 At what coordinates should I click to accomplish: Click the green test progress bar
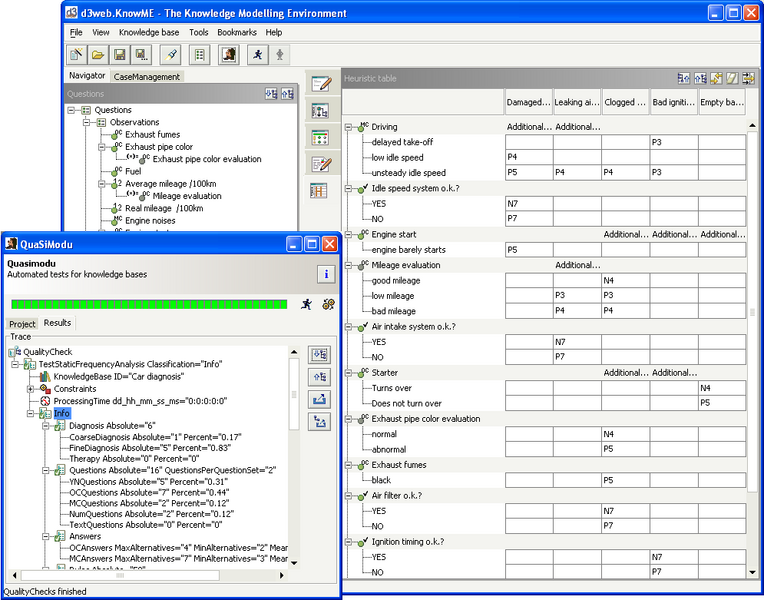click(x=148, y=304)
